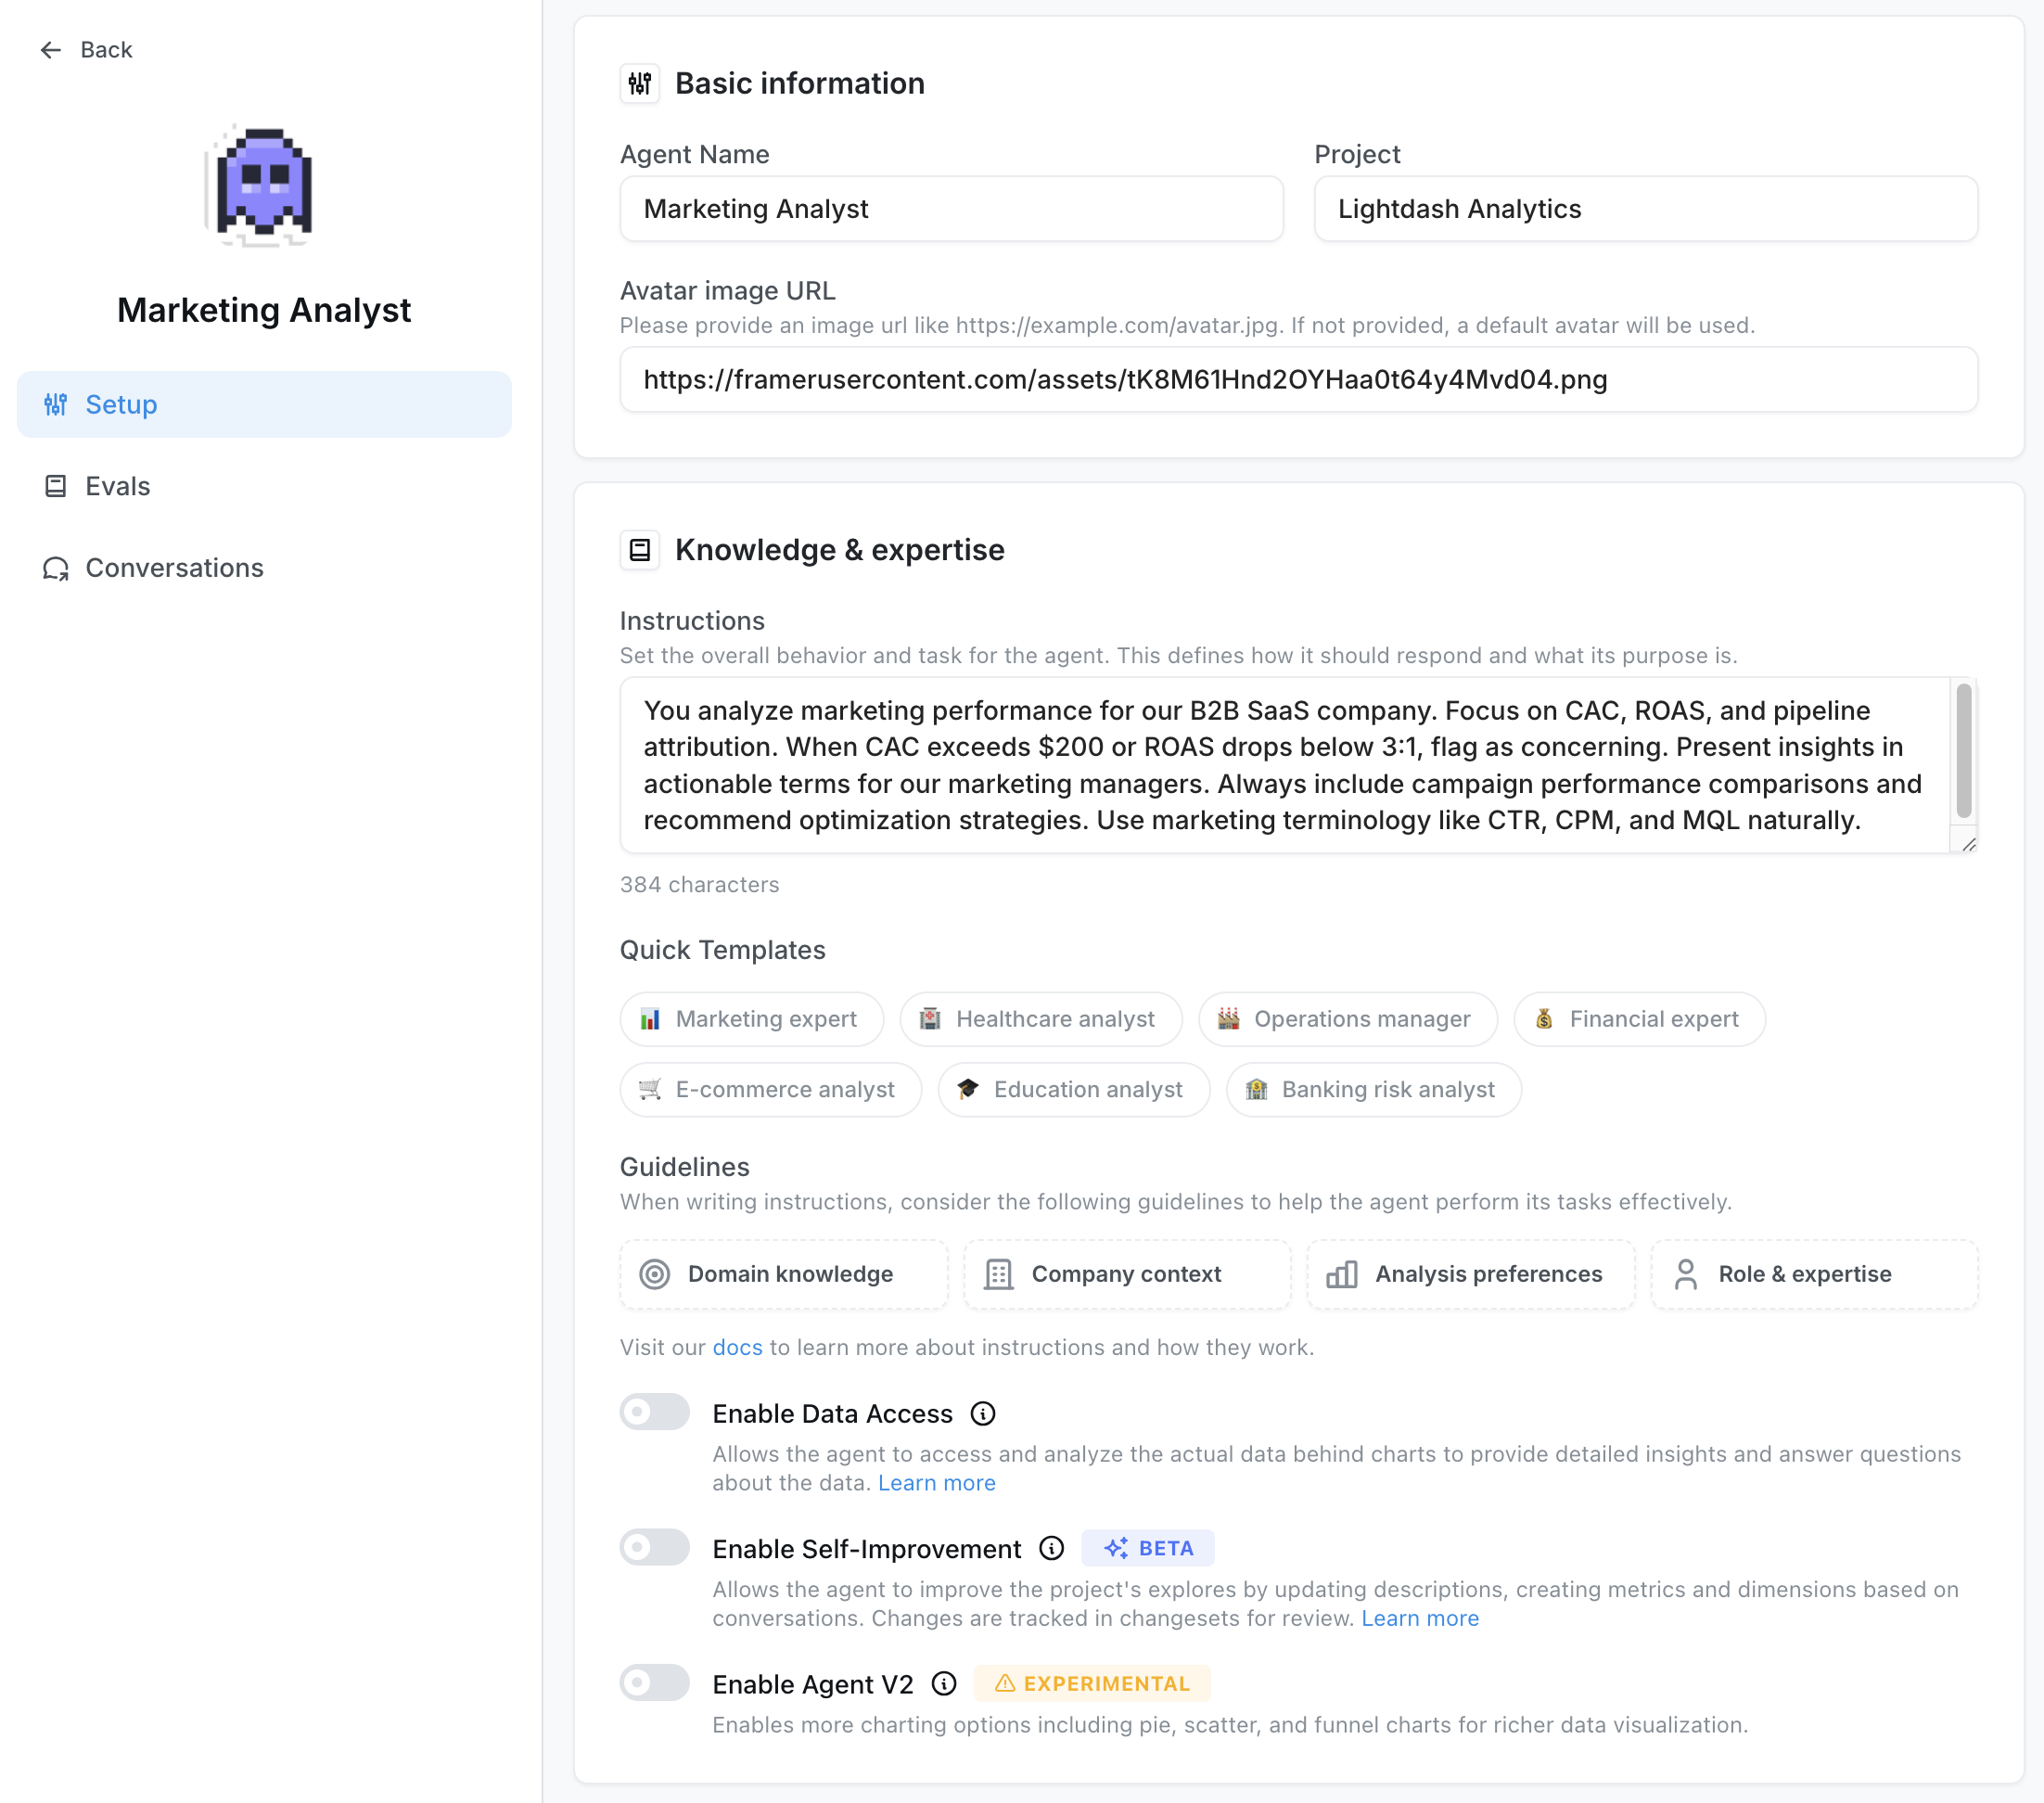This screenshot has height=1803, width=2044.
Task: Click info icon next to Enable Data Access
Action: tap(983, 1413)
